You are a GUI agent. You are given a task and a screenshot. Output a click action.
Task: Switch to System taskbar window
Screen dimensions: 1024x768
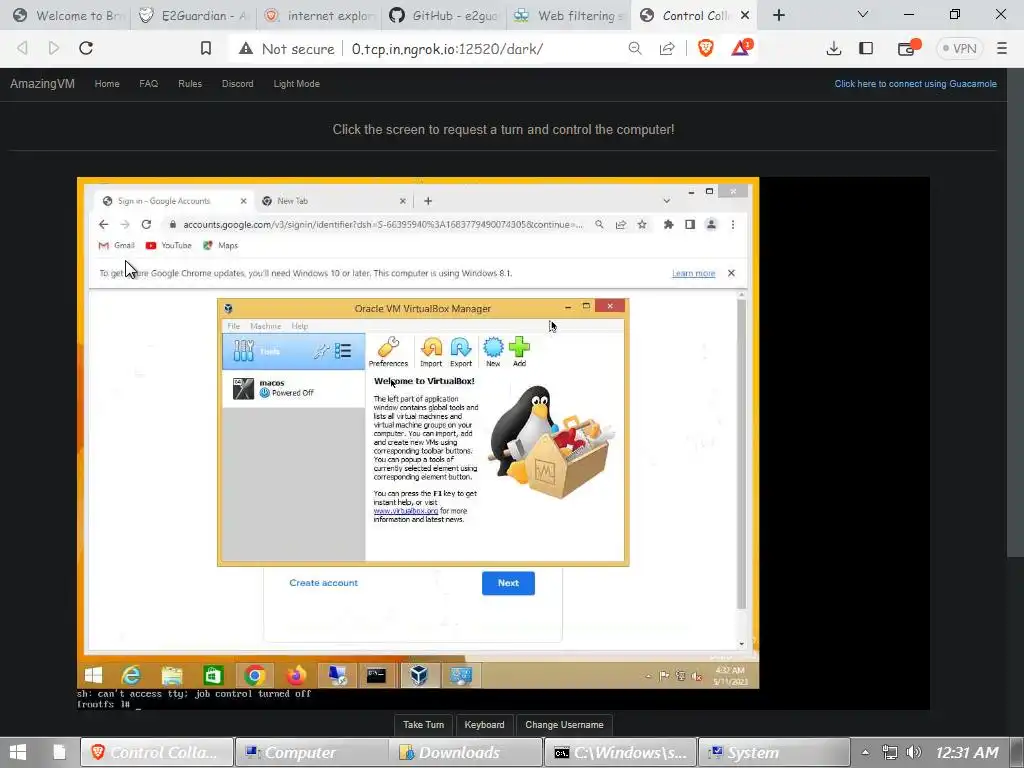[774, 752]
